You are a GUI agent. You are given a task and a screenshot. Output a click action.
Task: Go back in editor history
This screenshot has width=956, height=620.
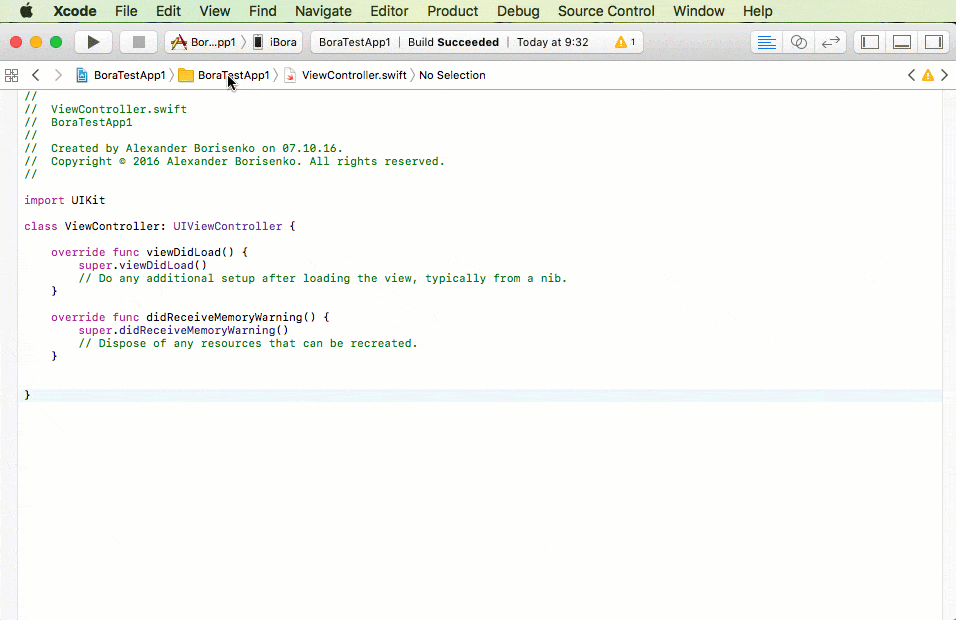35,75
